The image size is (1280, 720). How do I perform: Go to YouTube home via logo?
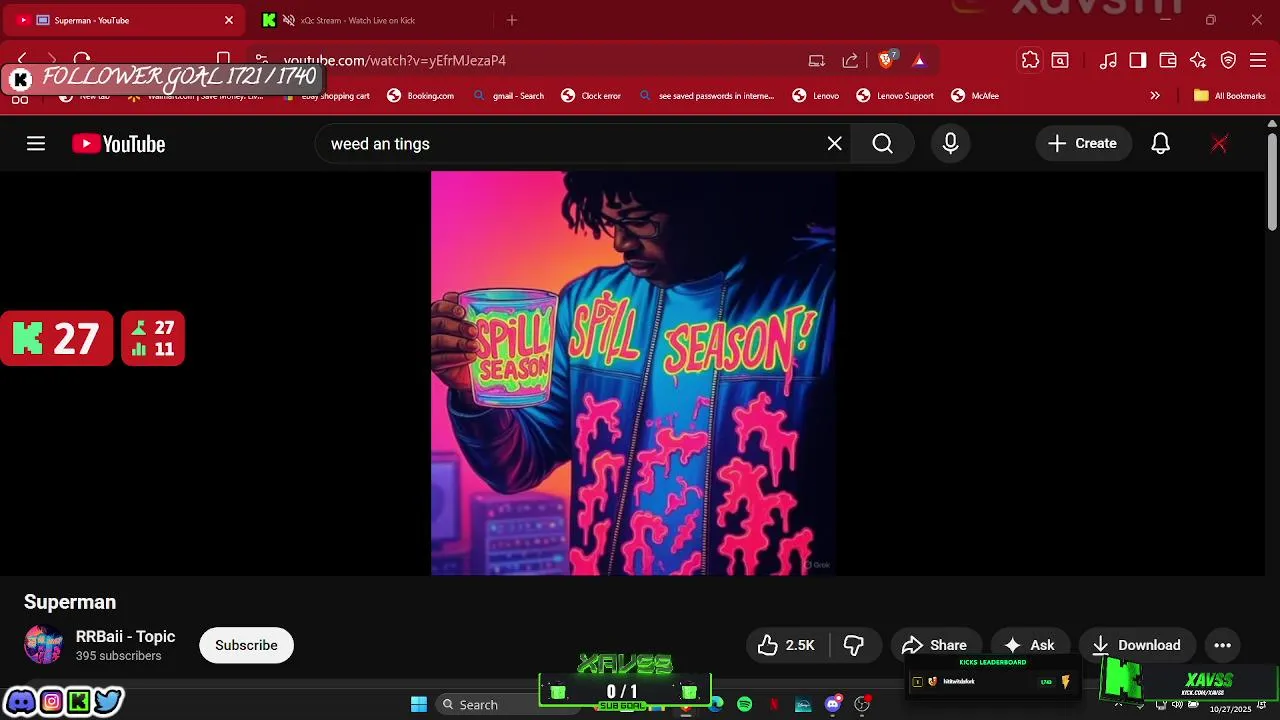click(x=118, y=144)
